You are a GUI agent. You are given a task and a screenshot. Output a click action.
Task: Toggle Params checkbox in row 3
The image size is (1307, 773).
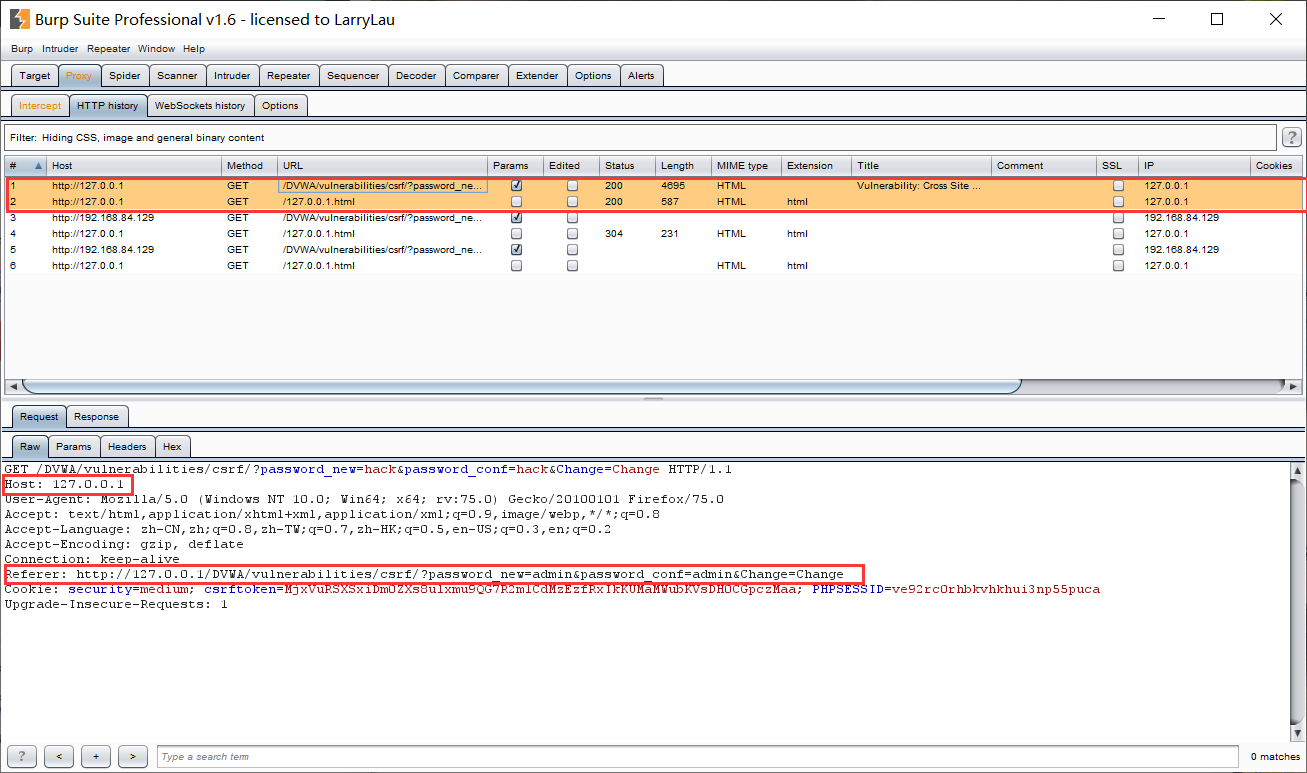(x=516, y=218)
